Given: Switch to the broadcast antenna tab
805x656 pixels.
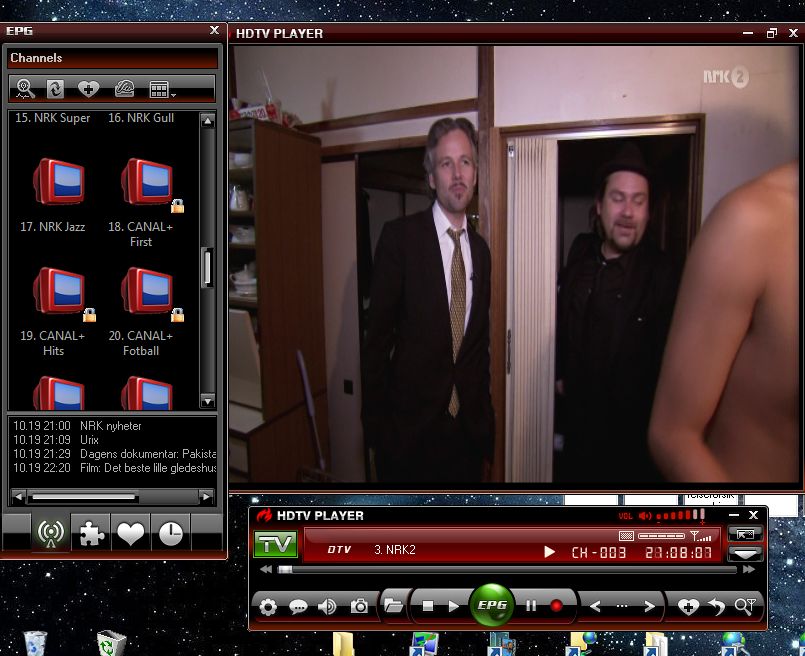Looking at the screenshot, I should point(50,532).
